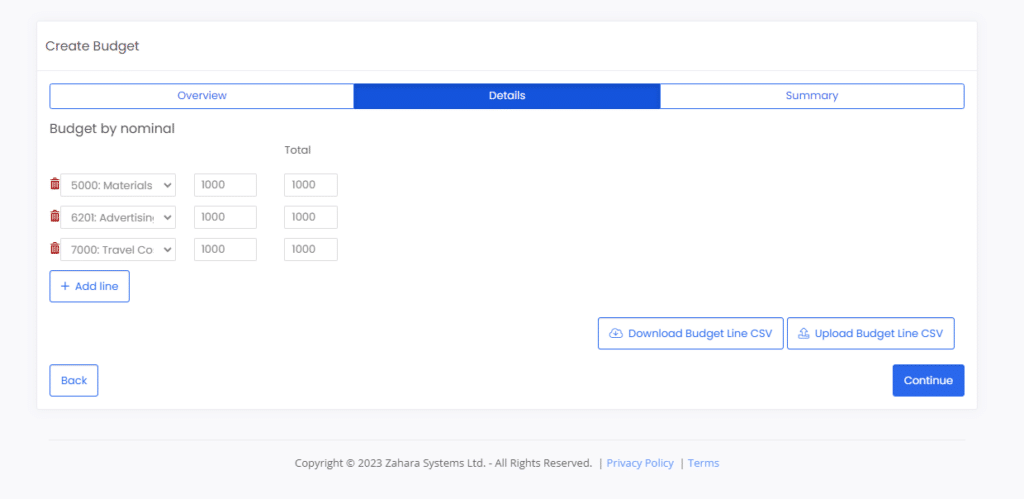This screenshot has height=499, width=1024.
Task: Delete the 6201: Advertising budget line
Action: [x=55, y=216]
